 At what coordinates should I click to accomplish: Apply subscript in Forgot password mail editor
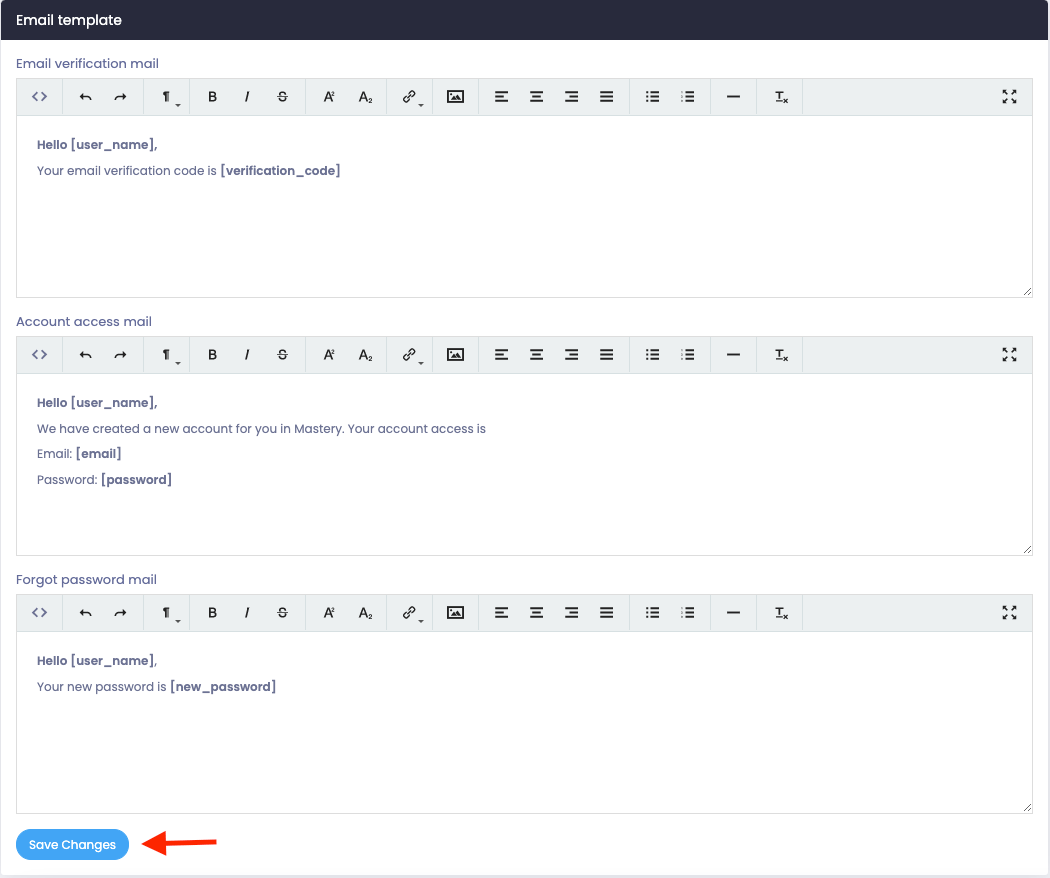pyautogui.click(x=365, y=613)
